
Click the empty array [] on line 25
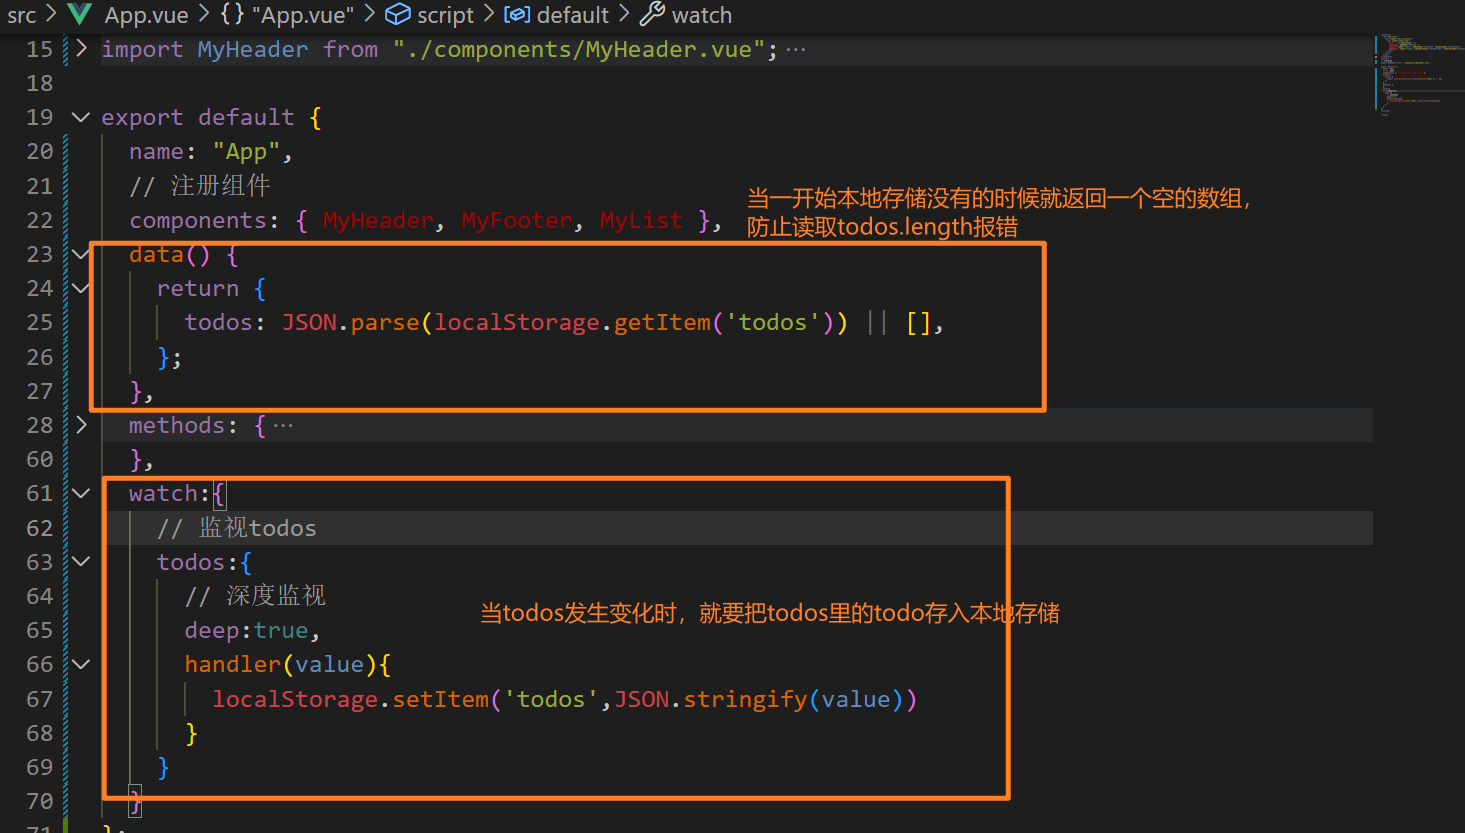(x=919, y=322)
